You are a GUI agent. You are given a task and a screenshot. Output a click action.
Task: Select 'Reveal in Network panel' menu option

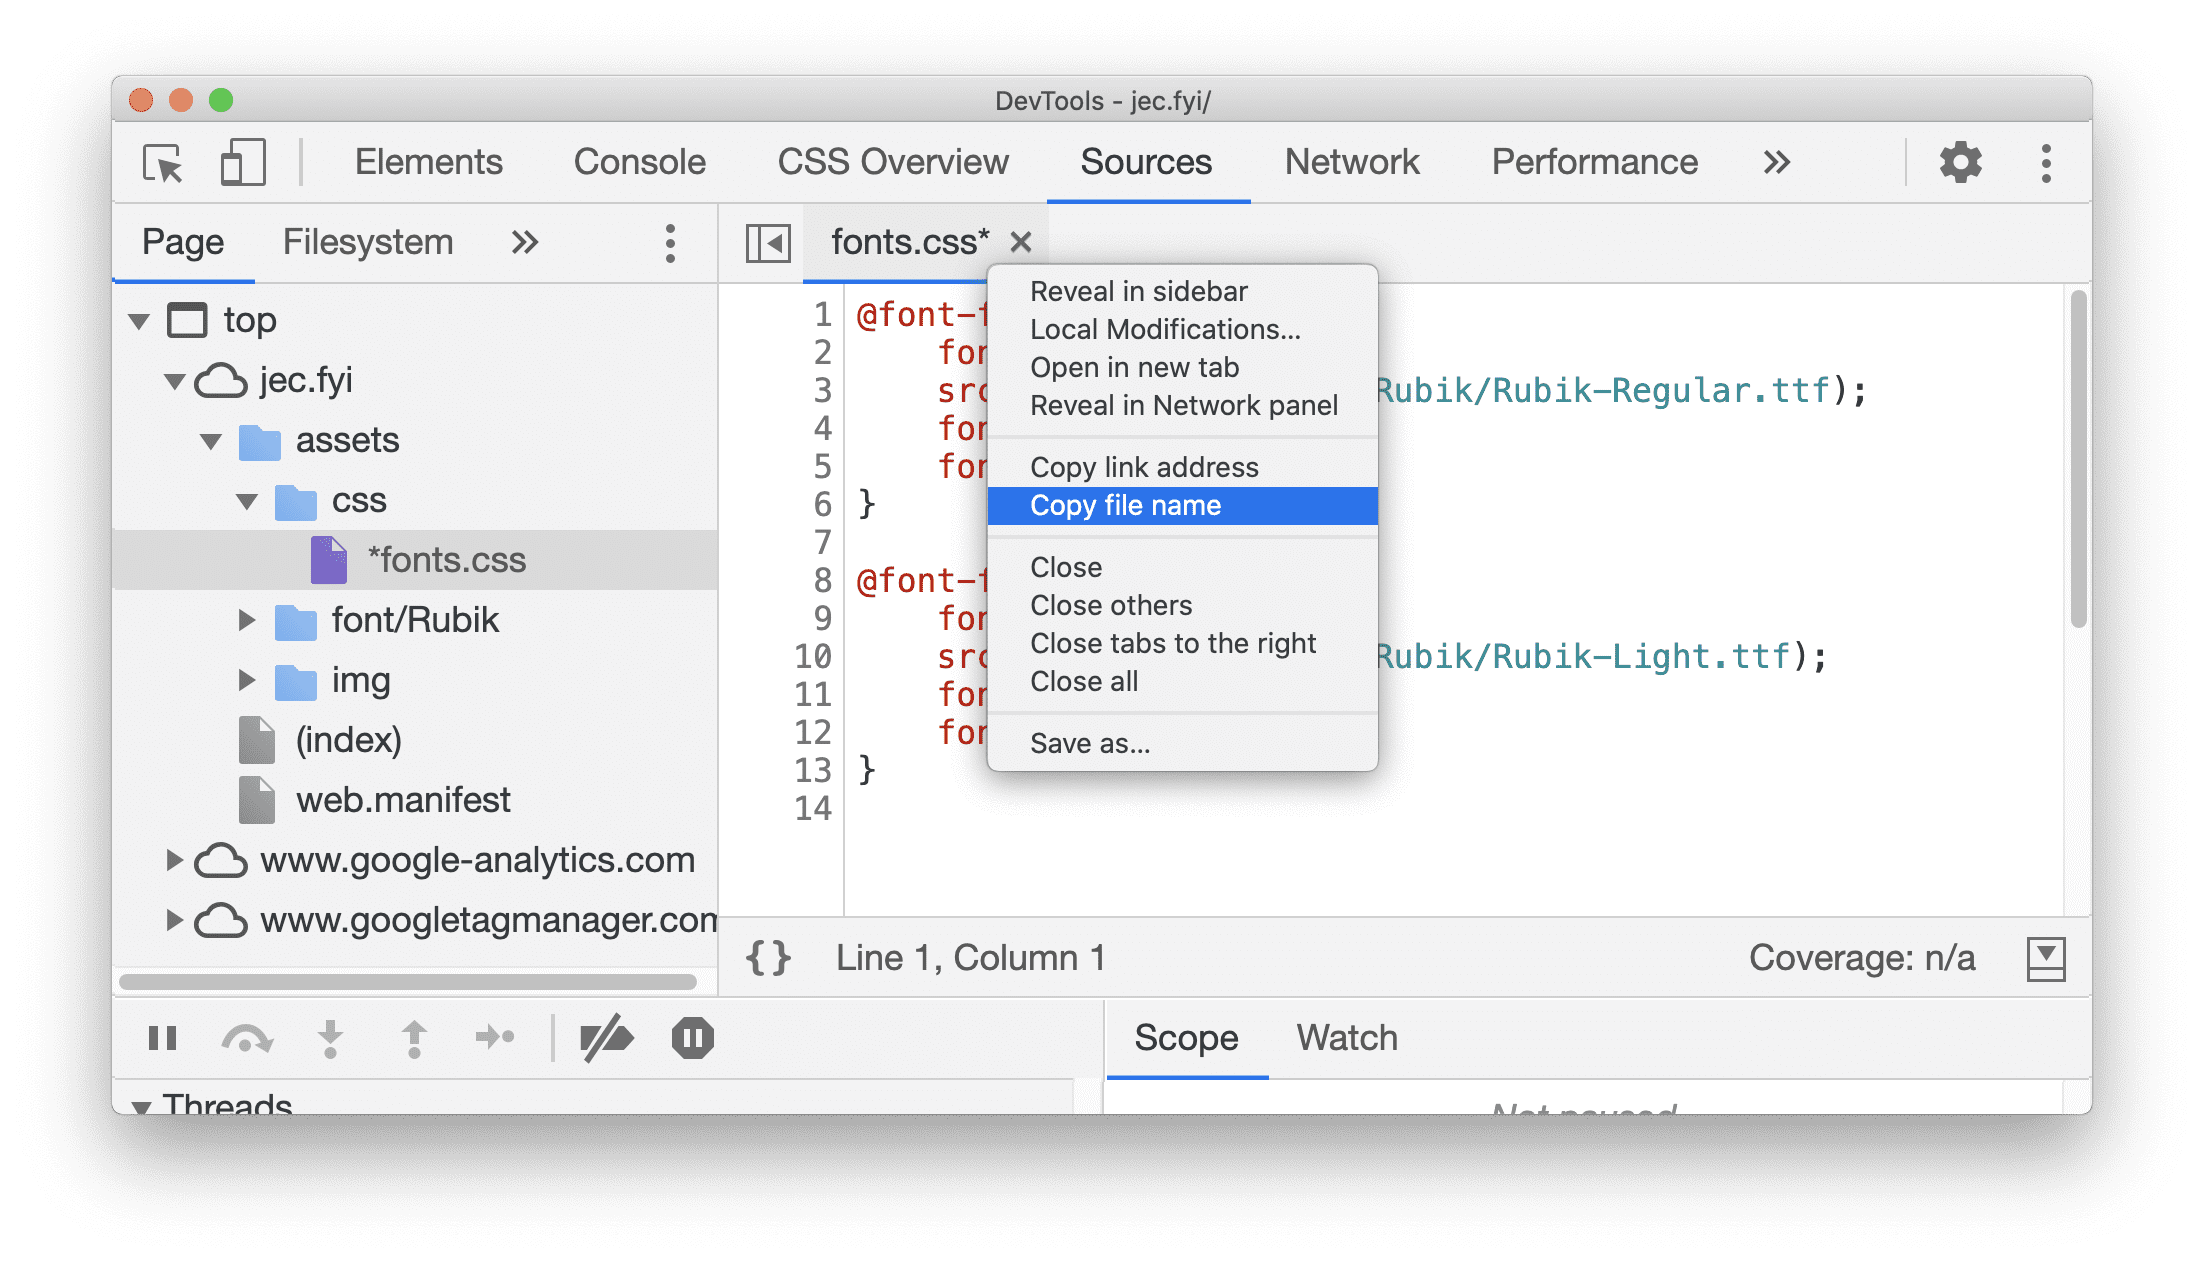1185,406
